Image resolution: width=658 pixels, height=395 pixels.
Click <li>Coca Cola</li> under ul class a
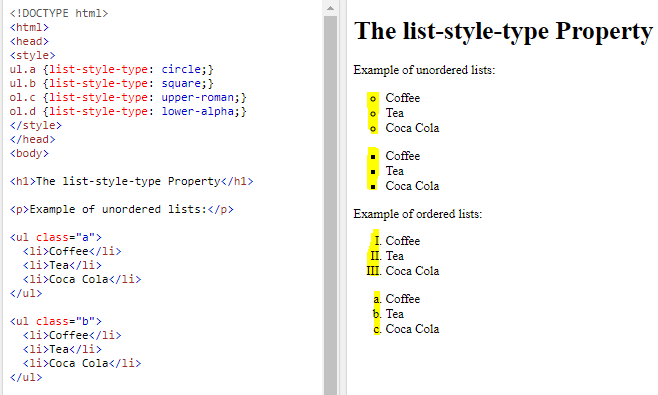(82, 279)
